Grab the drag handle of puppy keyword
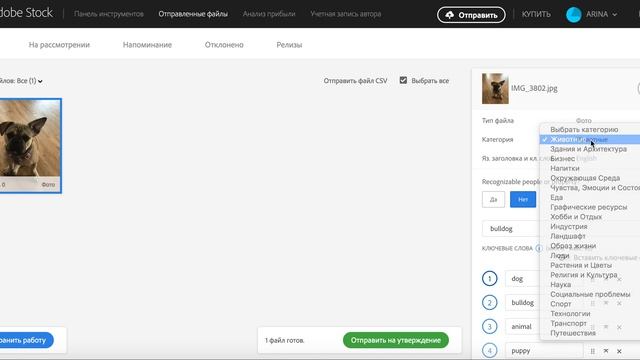The image size is (640, 360). click(x=593, y=351)
